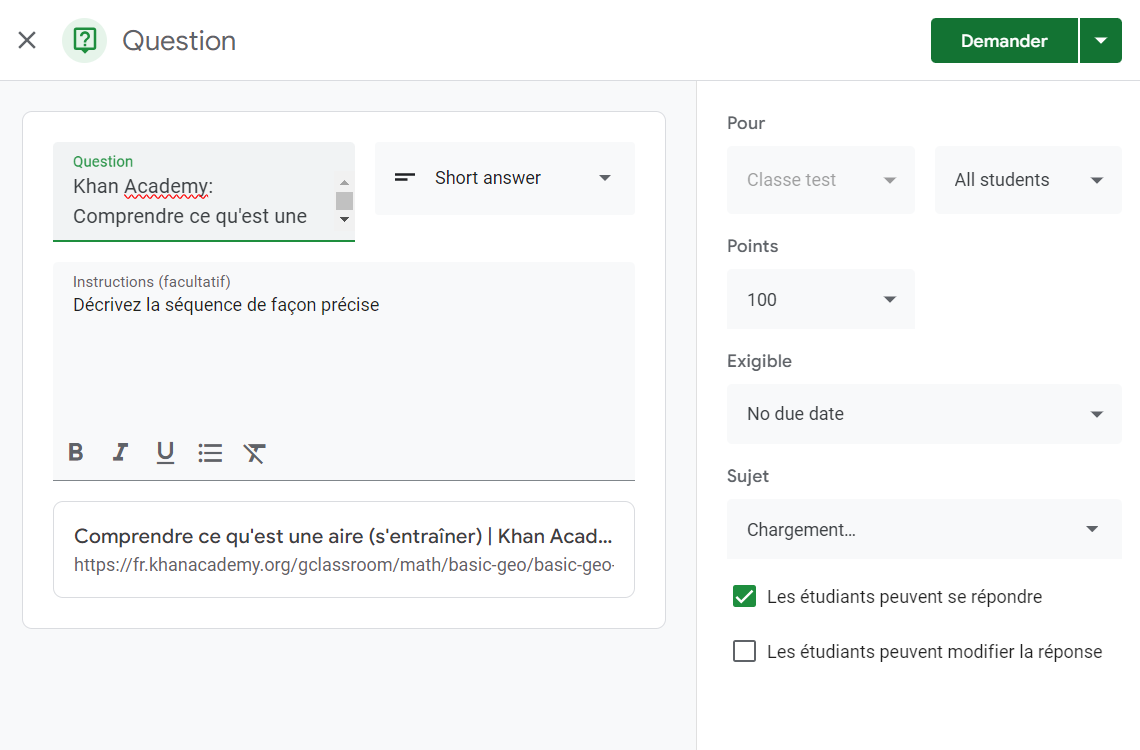
Task: Click the Points label
Action: [x=752, y=246]
